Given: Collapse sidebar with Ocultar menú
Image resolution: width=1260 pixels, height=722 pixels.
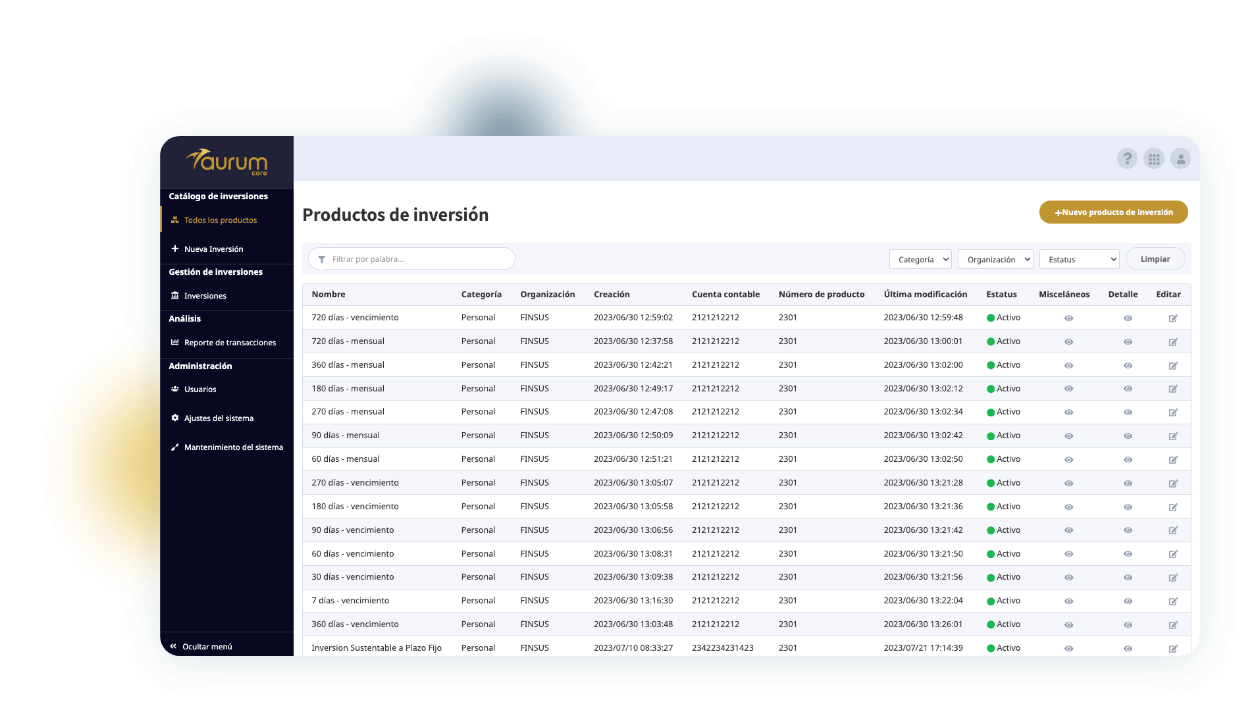Looking at the screenshot, I should point(206,647).
